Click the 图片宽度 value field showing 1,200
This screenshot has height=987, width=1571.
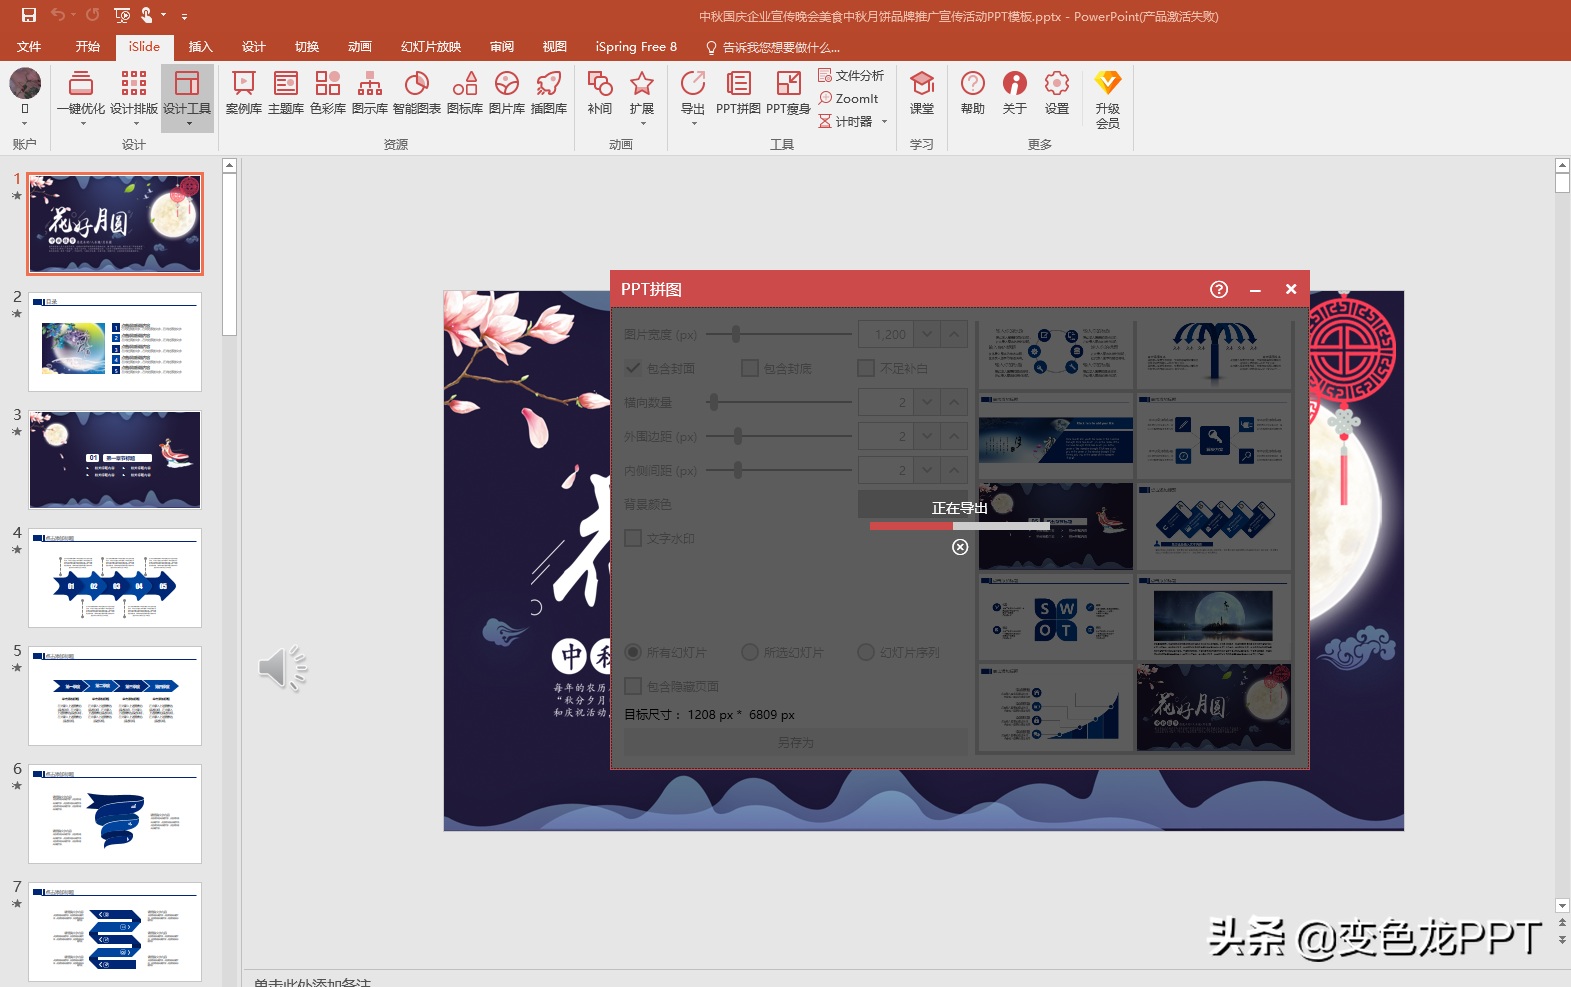point(886,334)
